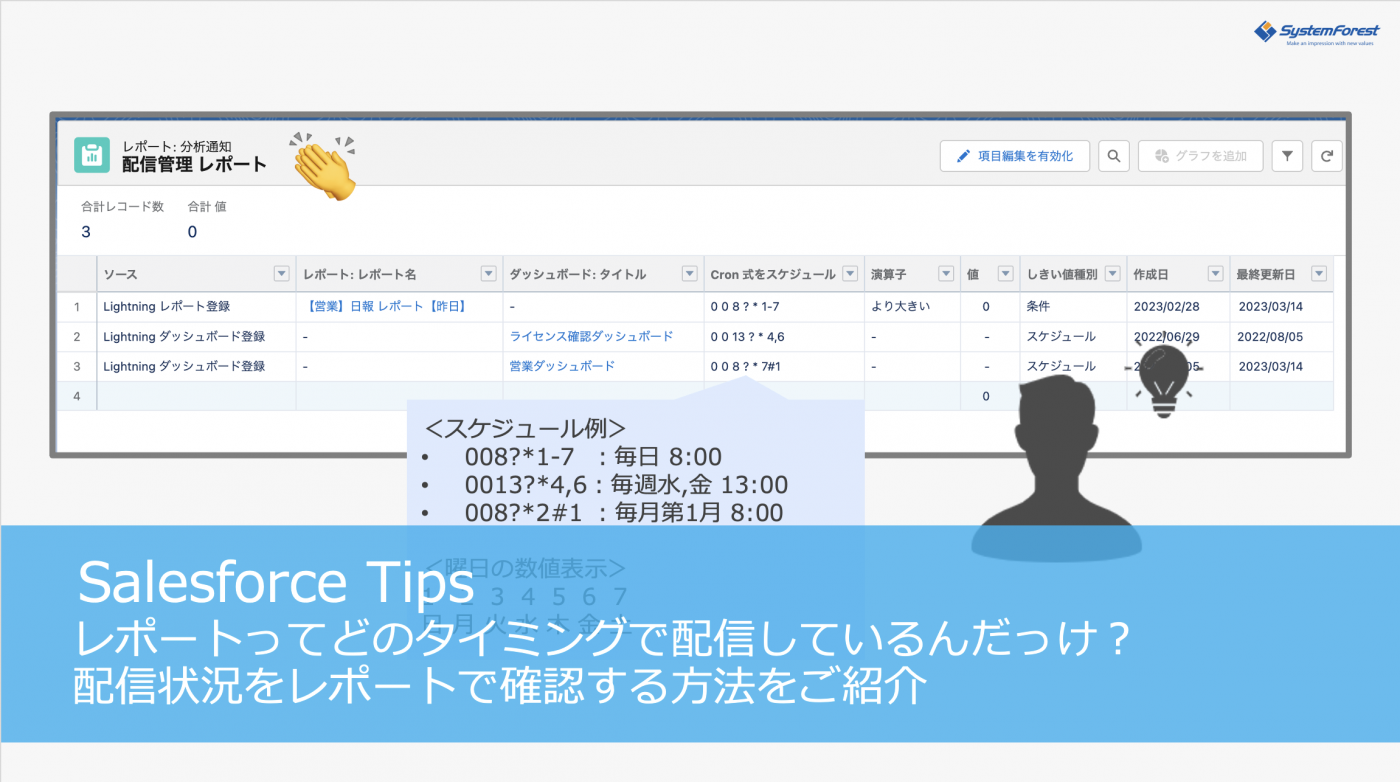Open the 営業ダッシュボード link

(x=562, y=366)
